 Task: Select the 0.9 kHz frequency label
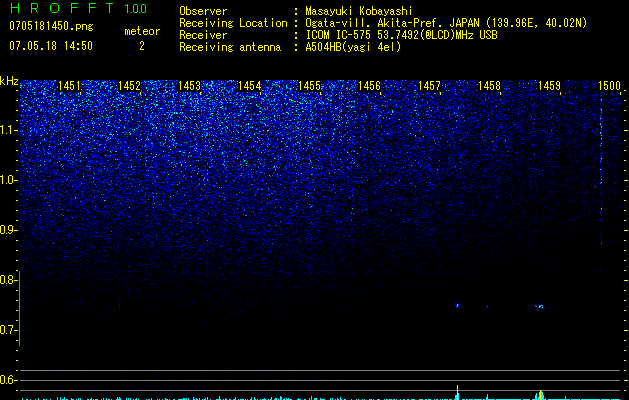tap(8, 230)
